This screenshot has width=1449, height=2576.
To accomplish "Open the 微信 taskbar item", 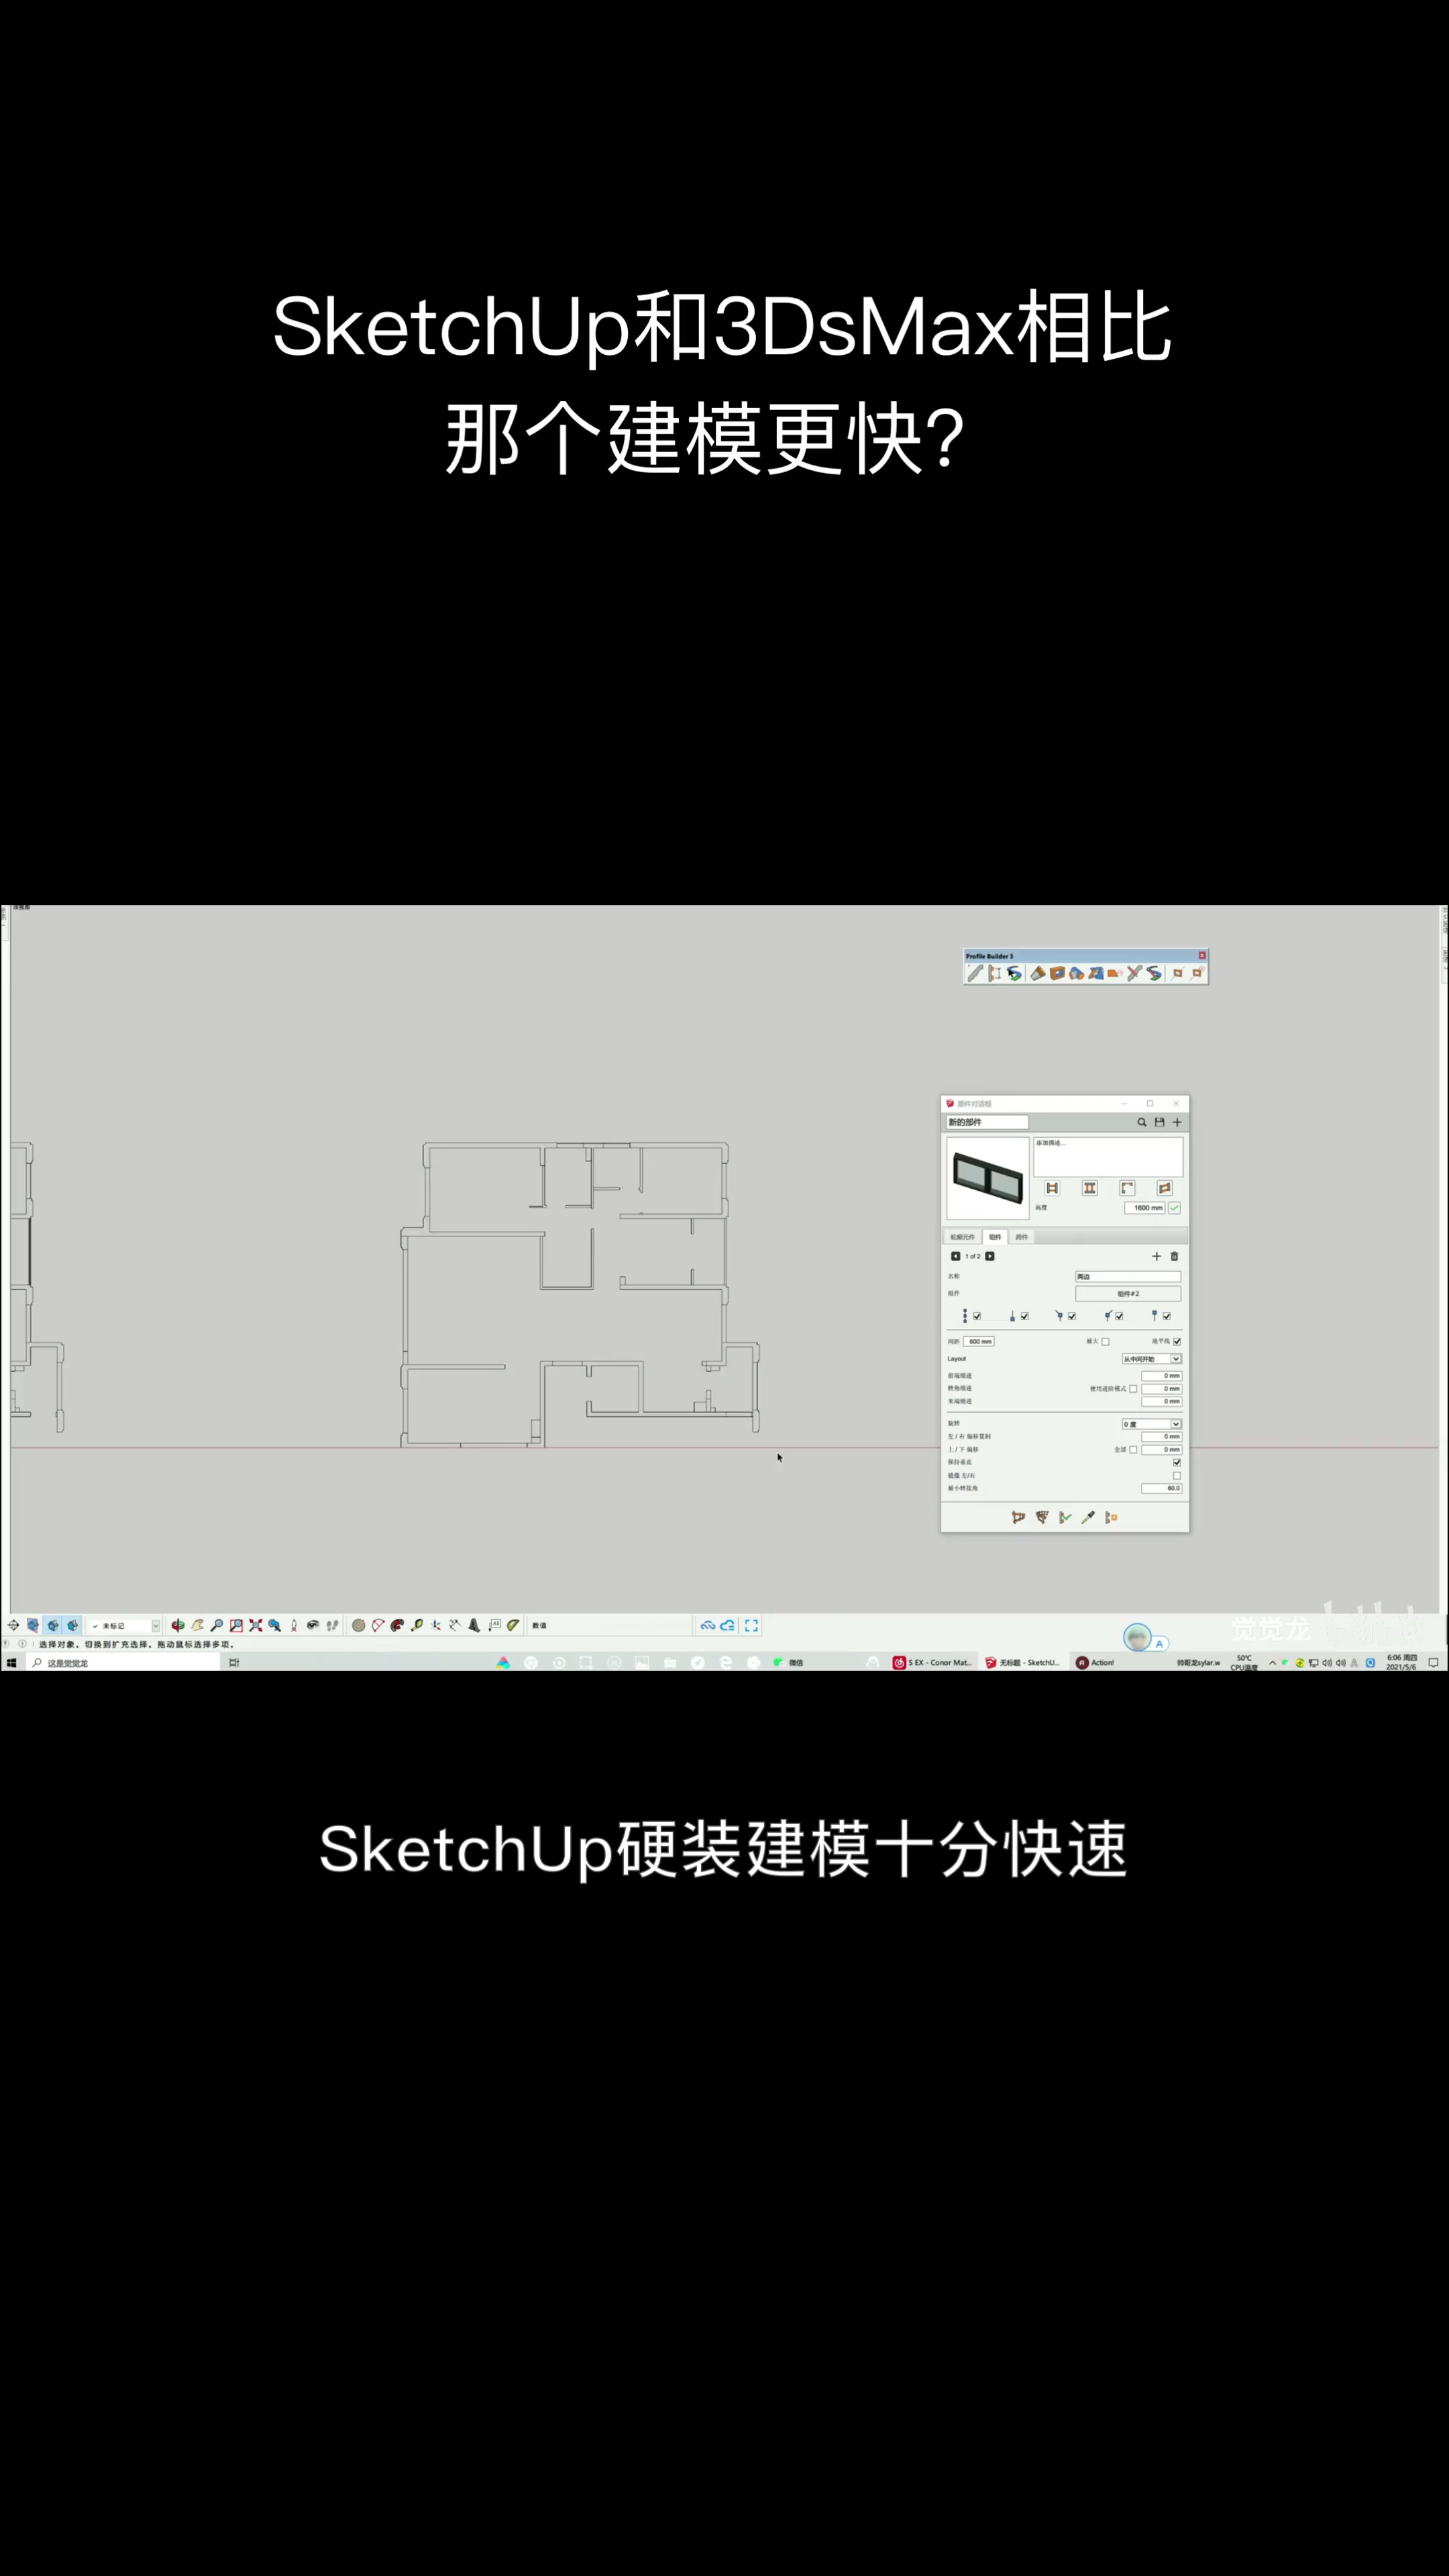I will point(788,1663).
